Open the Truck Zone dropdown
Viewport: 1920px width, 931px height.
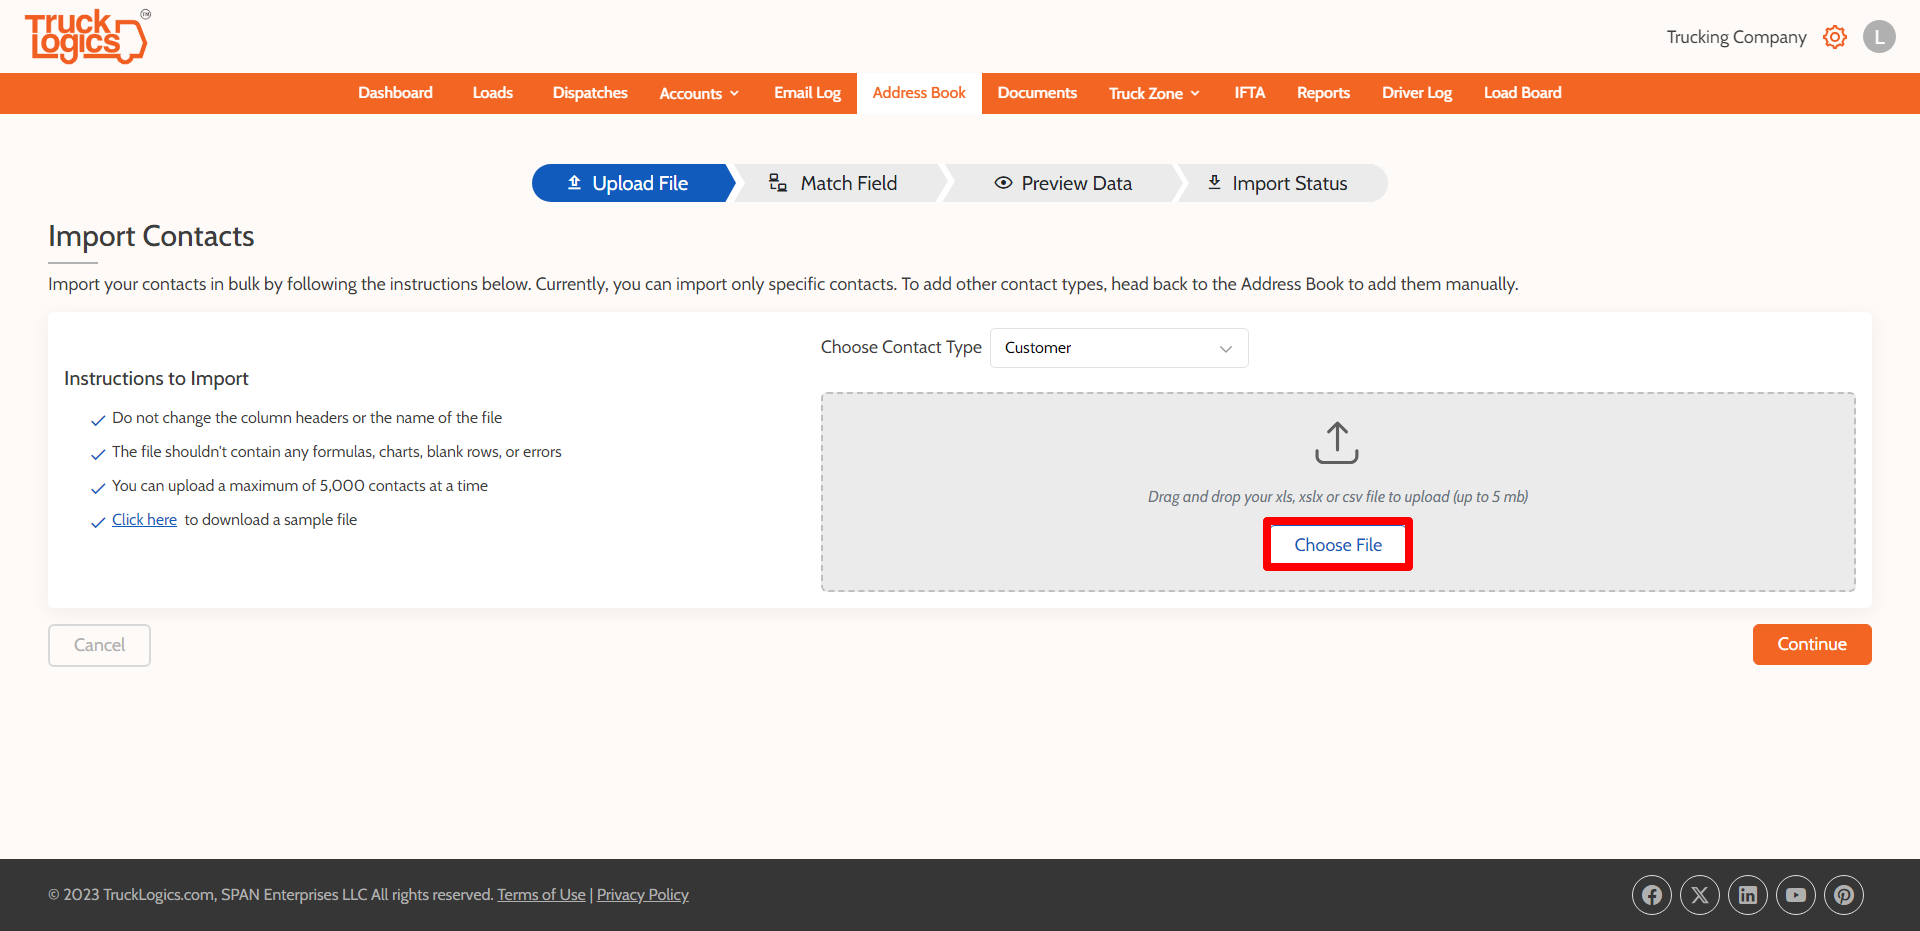[x=1152, y=92]
